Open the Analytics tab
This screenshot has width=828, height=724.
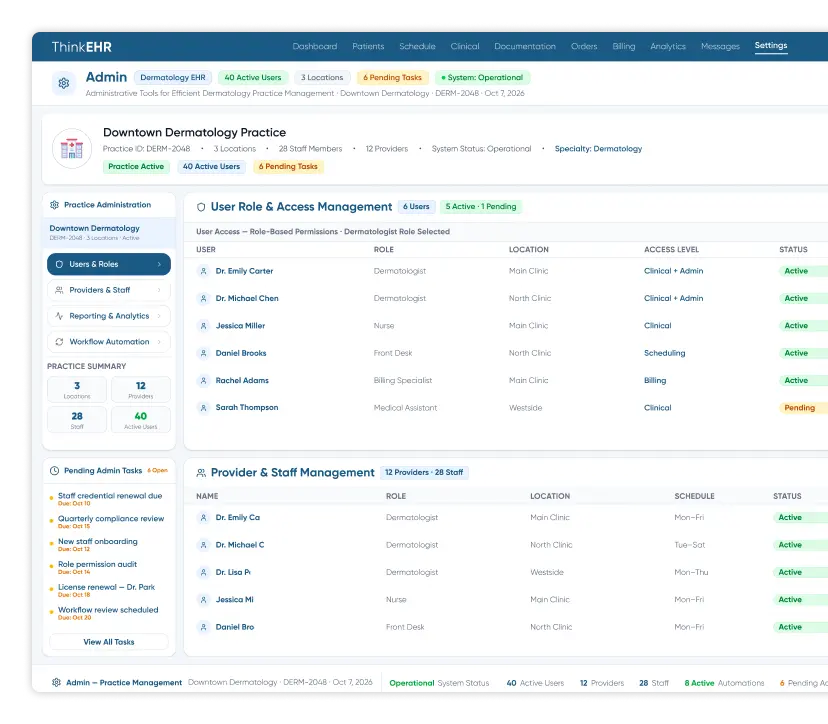click(x=668, y=46)
